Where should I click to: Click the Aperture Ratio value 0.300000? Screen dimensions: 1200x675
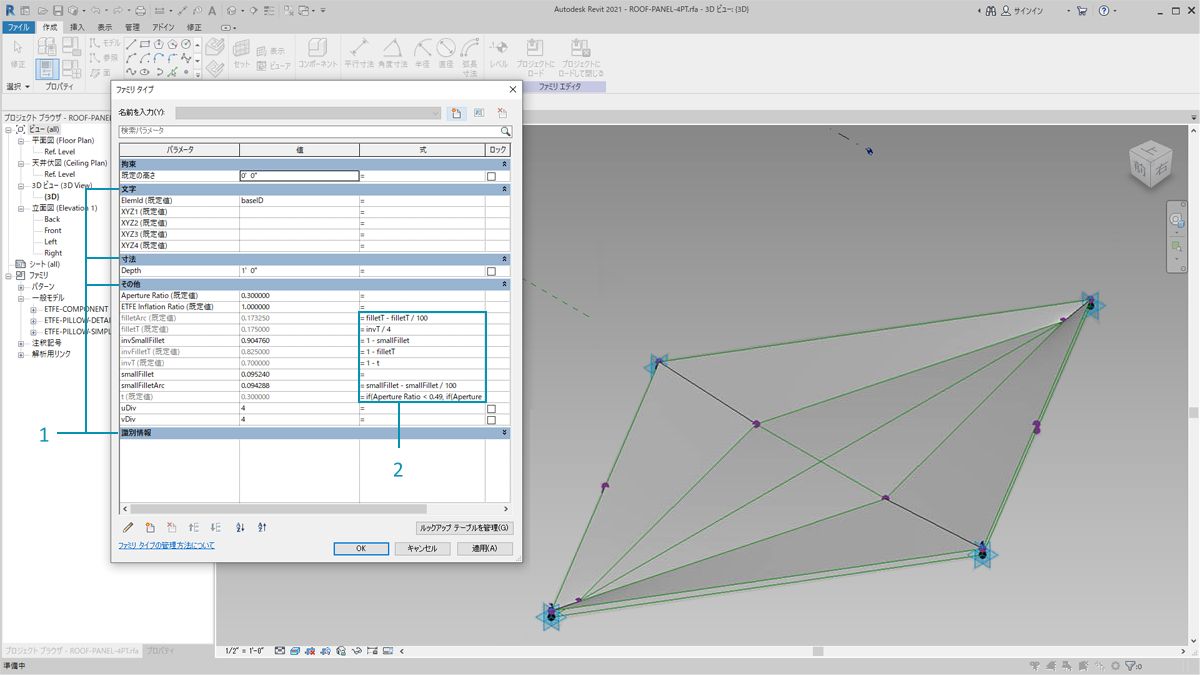(x=299, y=296)
